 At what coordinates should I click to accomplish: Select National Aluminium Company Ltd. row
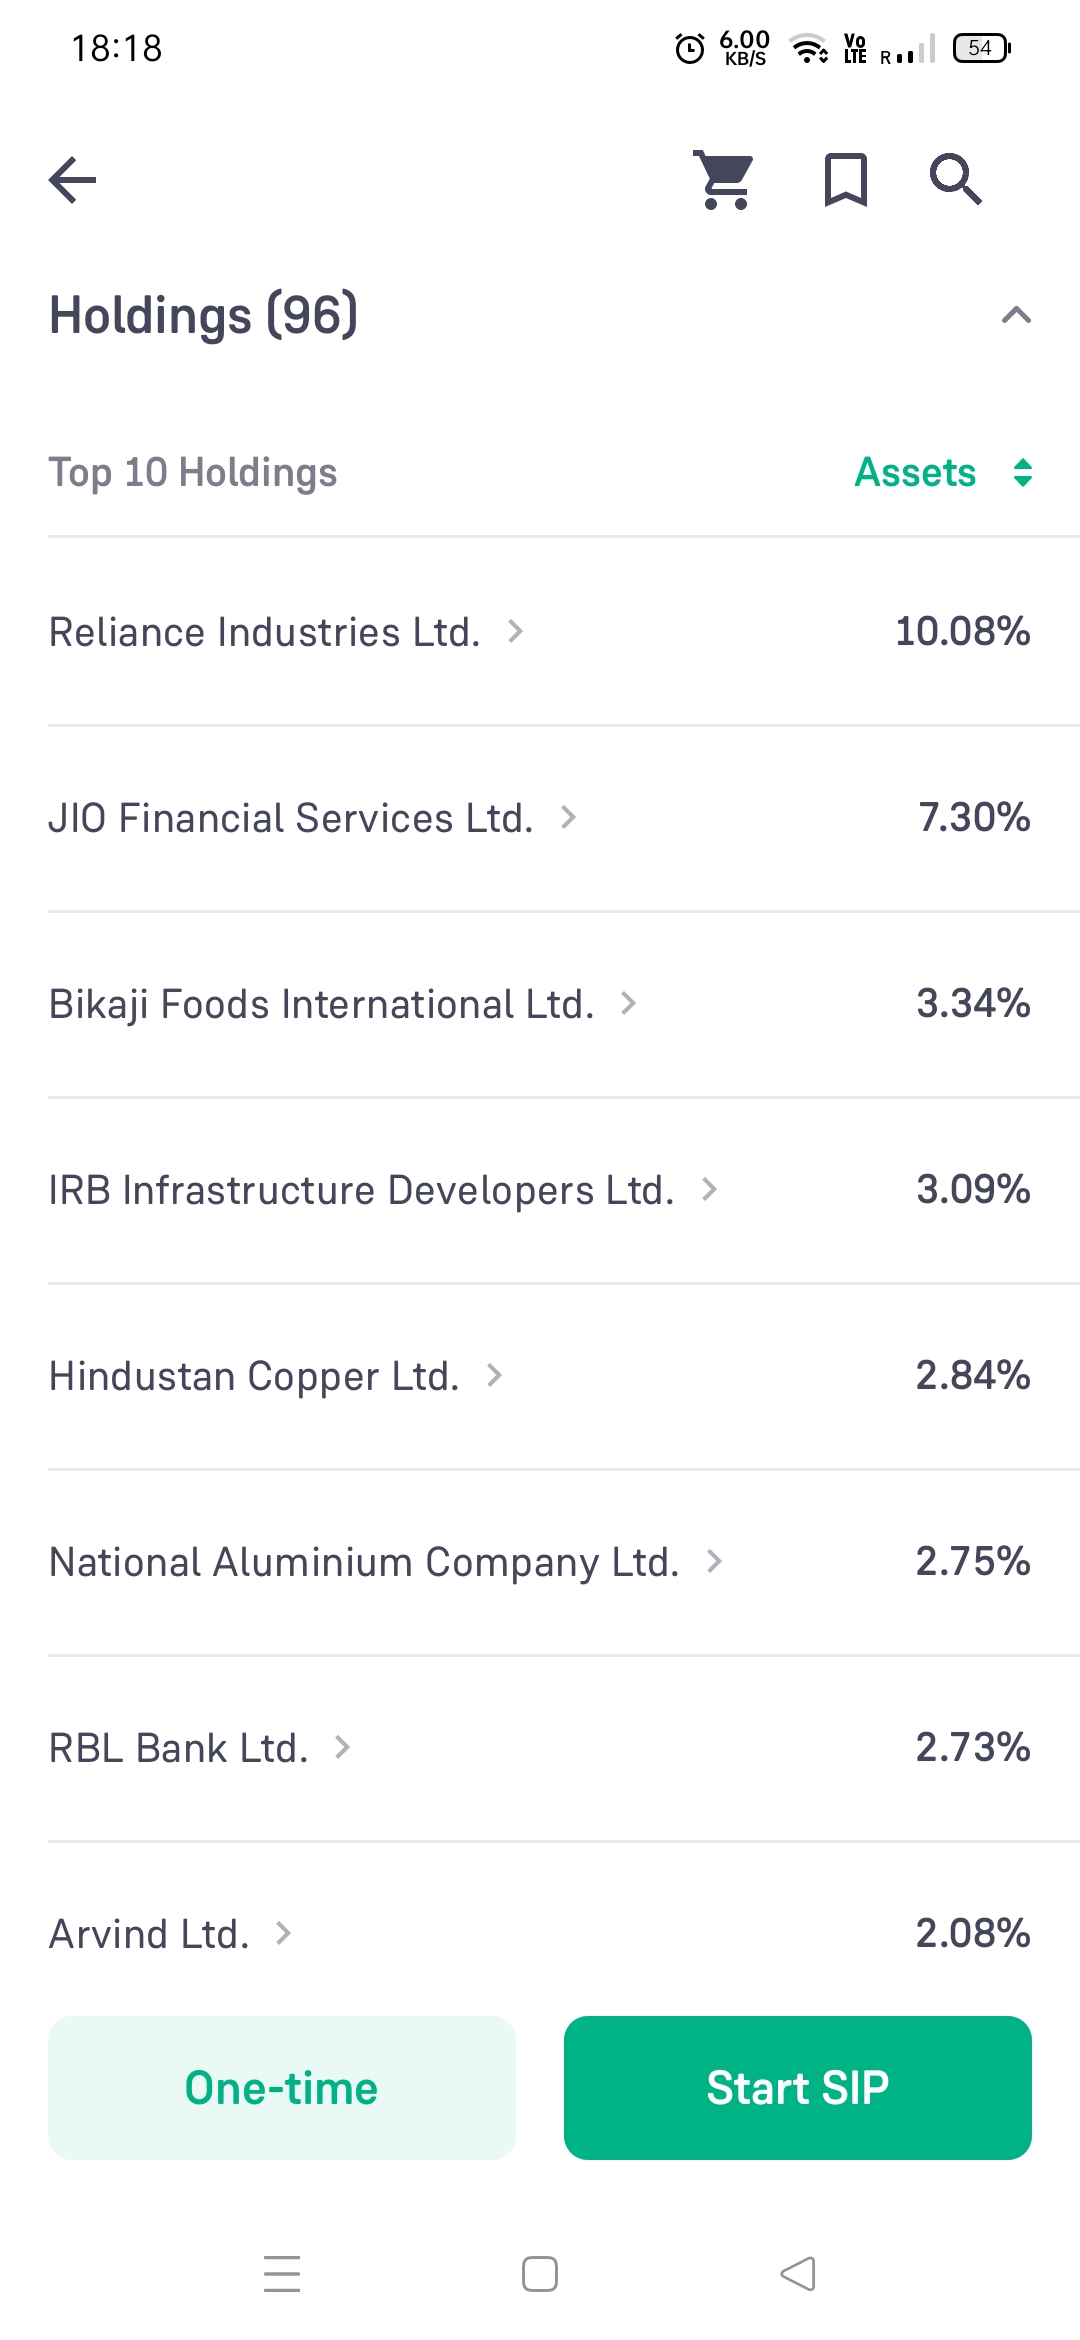364,1562
